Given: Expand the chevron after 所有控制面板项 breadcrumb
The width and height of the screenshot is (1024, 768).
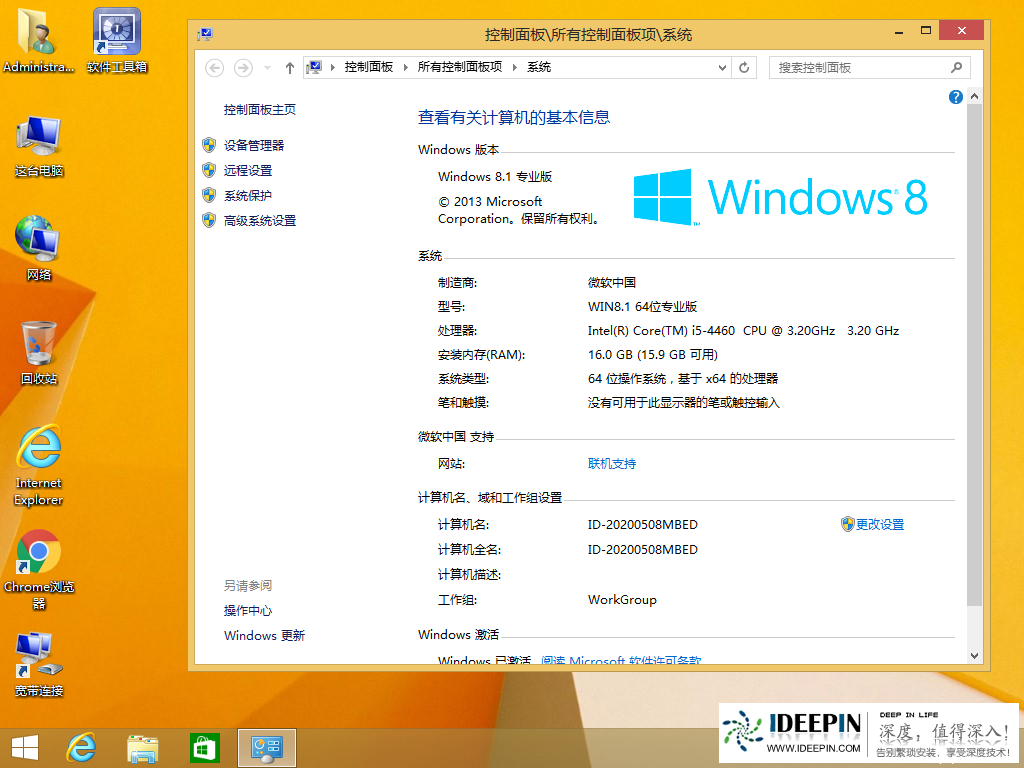Looking at the screenshot, I should coord(515,67).
